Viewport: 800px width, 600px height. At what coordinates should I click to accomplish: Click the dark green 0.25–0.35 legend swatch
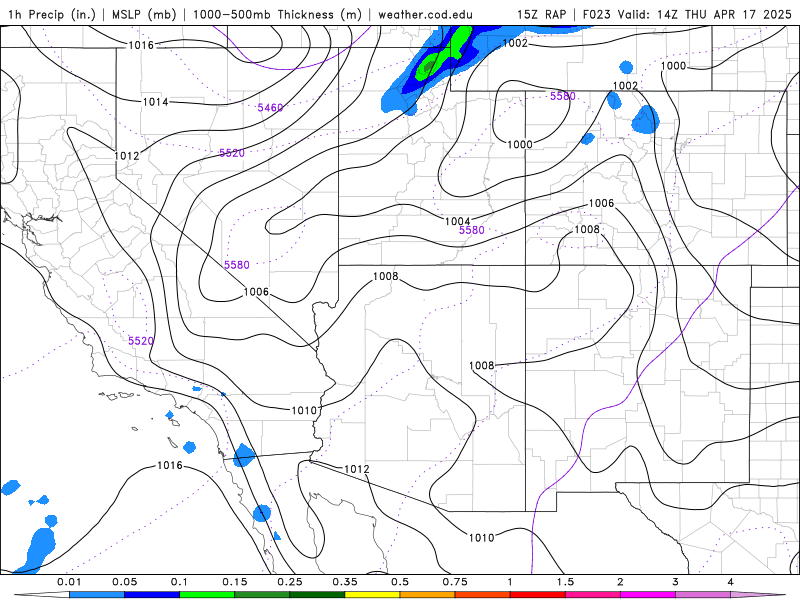coord(317,595)
